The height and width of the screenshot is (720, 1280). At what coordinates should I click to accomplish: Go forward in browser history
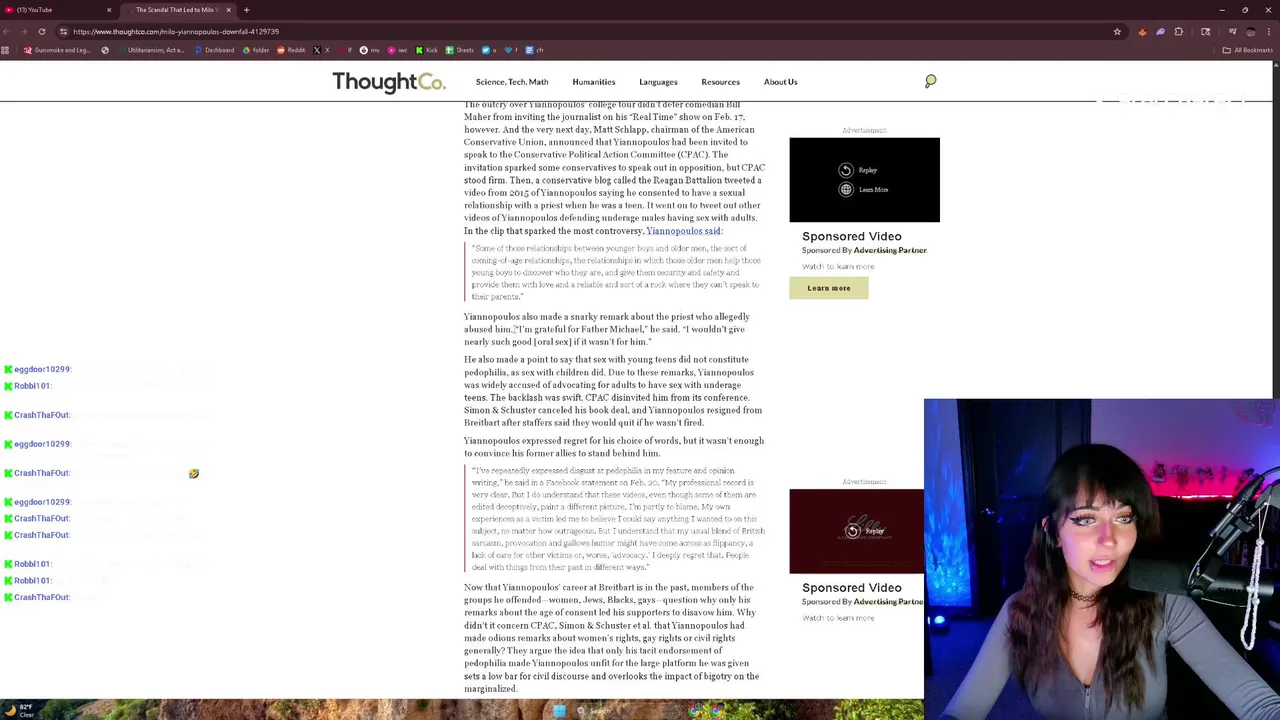click(25, 32)
